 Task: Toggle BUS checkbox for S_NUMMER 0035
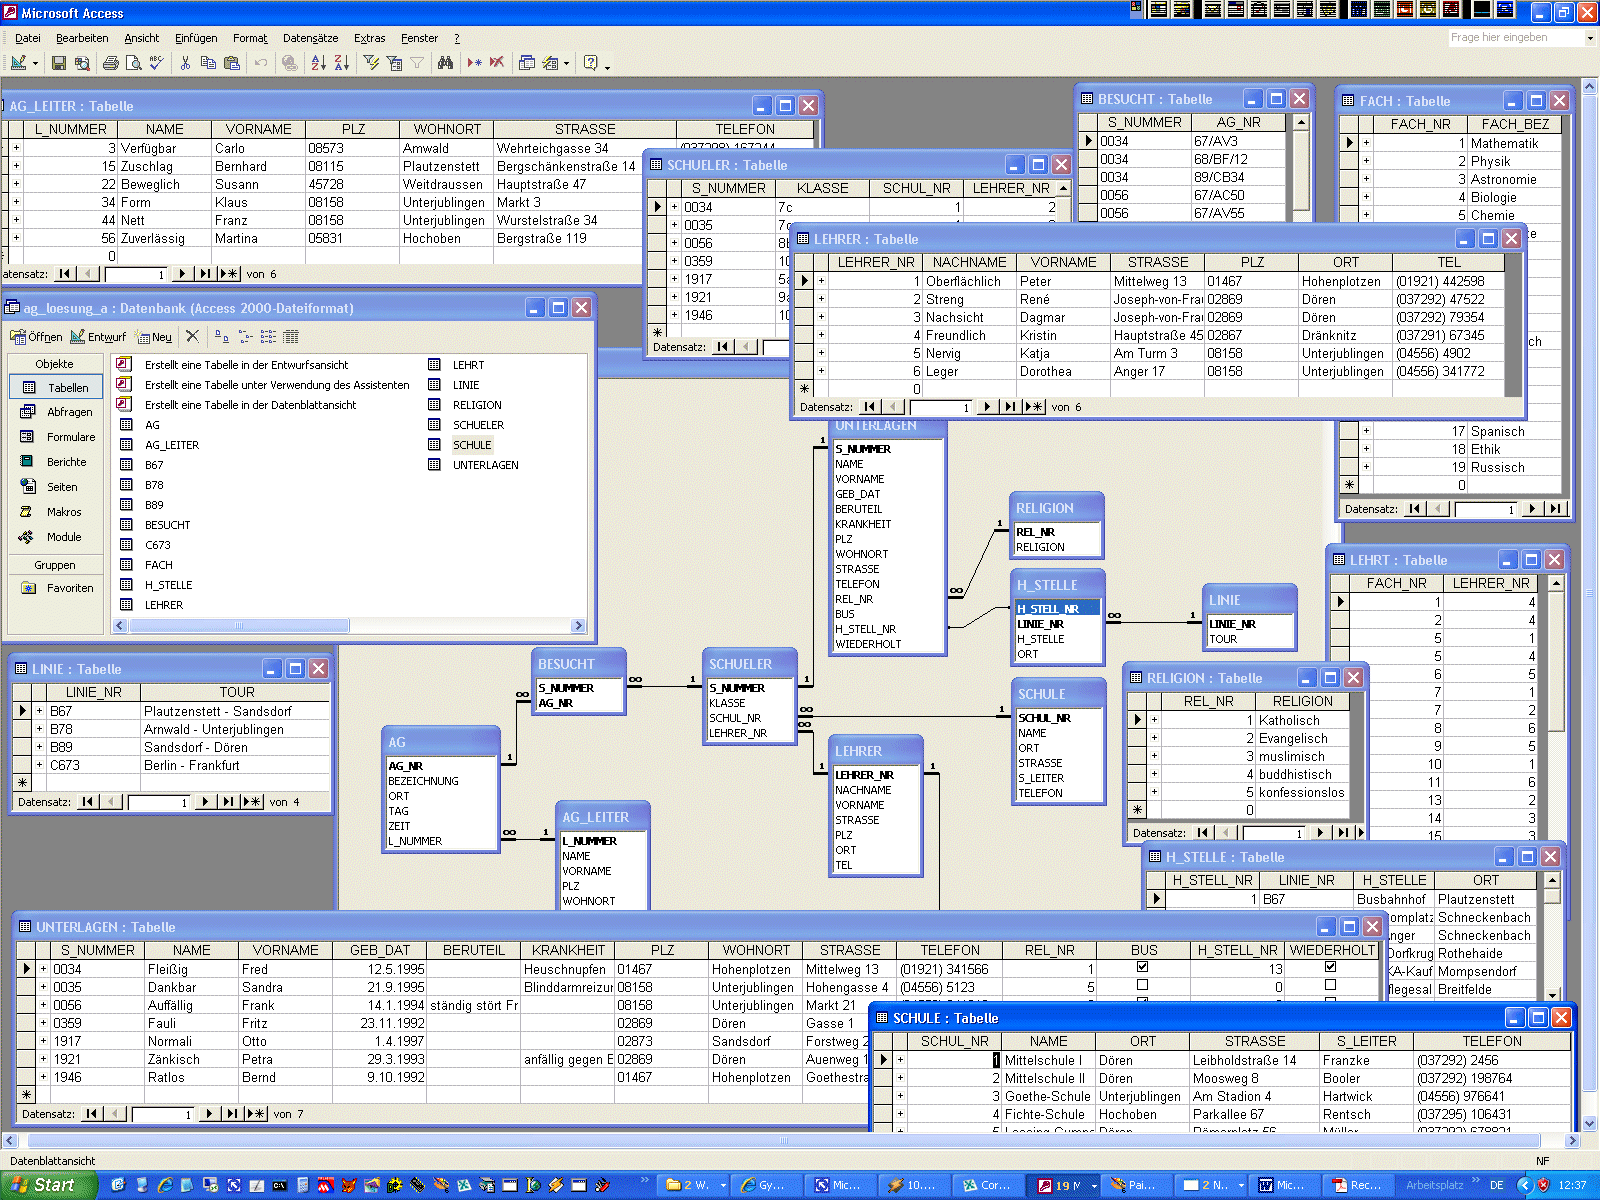(x=1143, y=985)
